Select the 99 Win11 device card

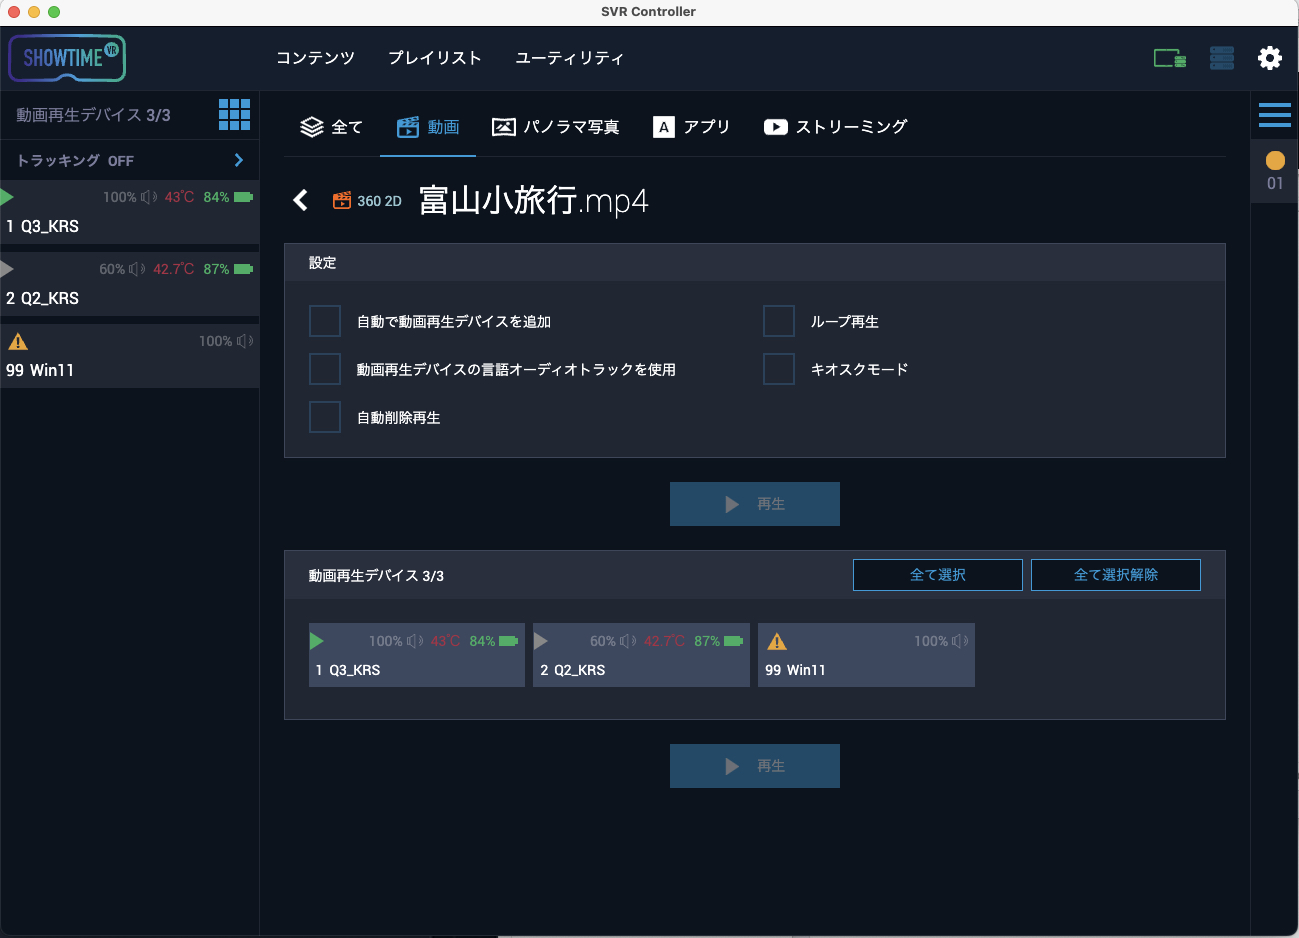tap(866, 655)
